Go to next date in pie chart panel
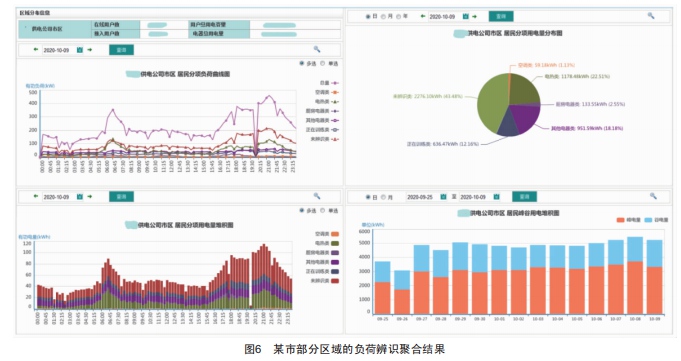 click(x=475, y=17)
